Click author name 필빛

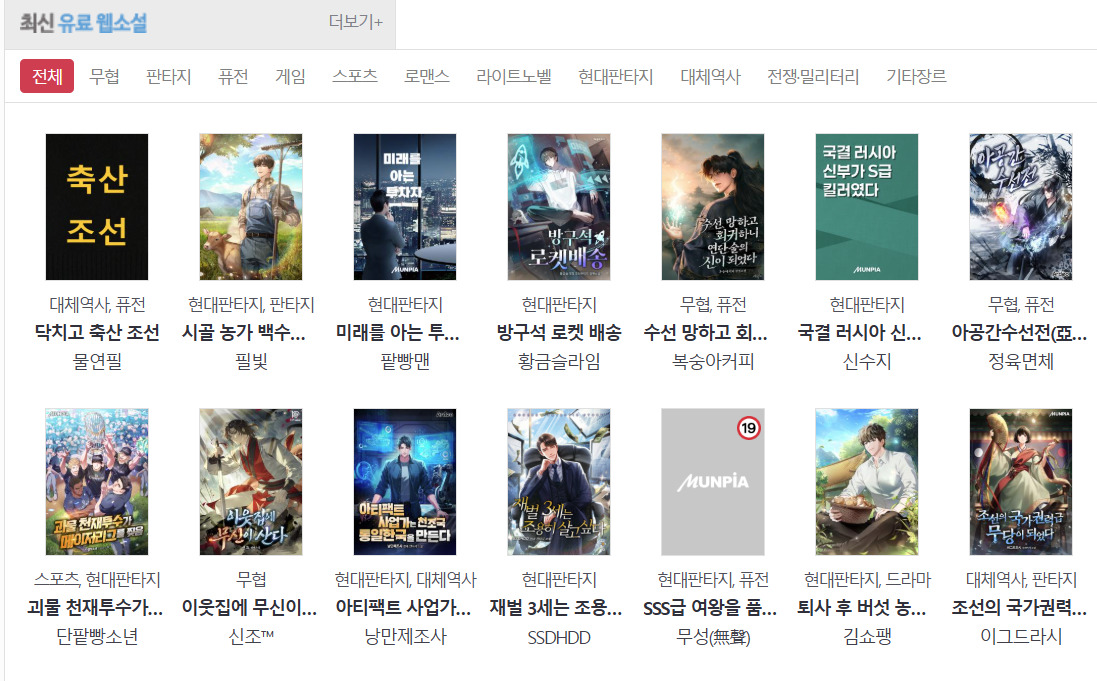[251, 362]
